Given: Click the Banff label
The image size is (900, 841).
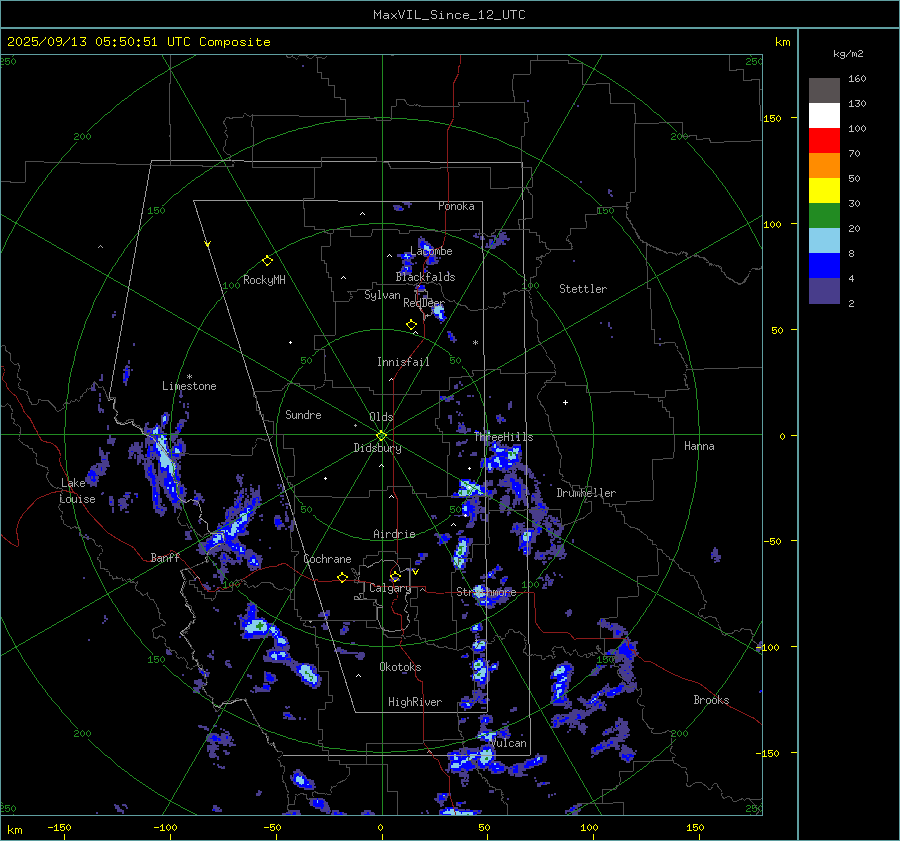Looking at the screenshot, I should coord(165,558).
